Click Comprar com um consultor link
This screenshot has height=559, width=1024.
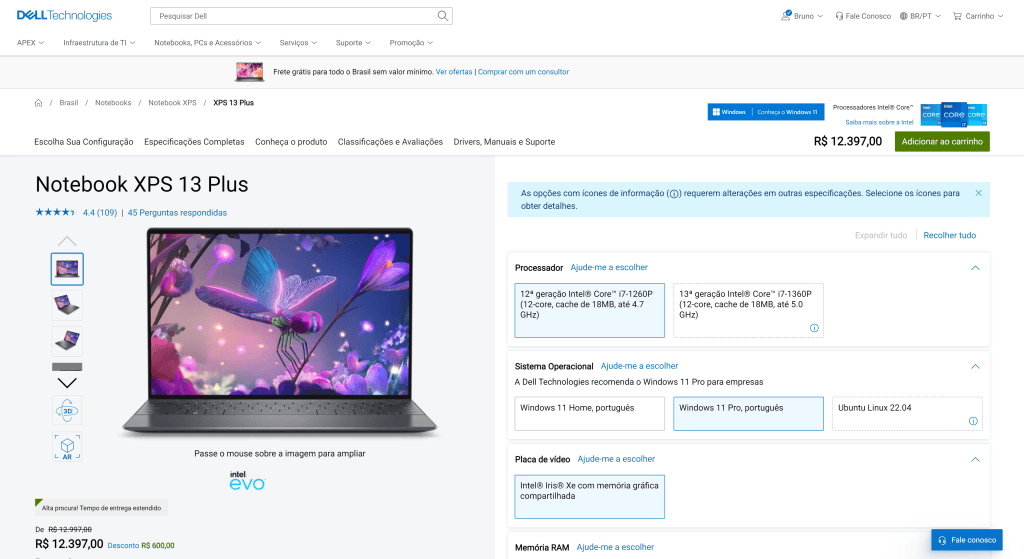tap(523, 72)
